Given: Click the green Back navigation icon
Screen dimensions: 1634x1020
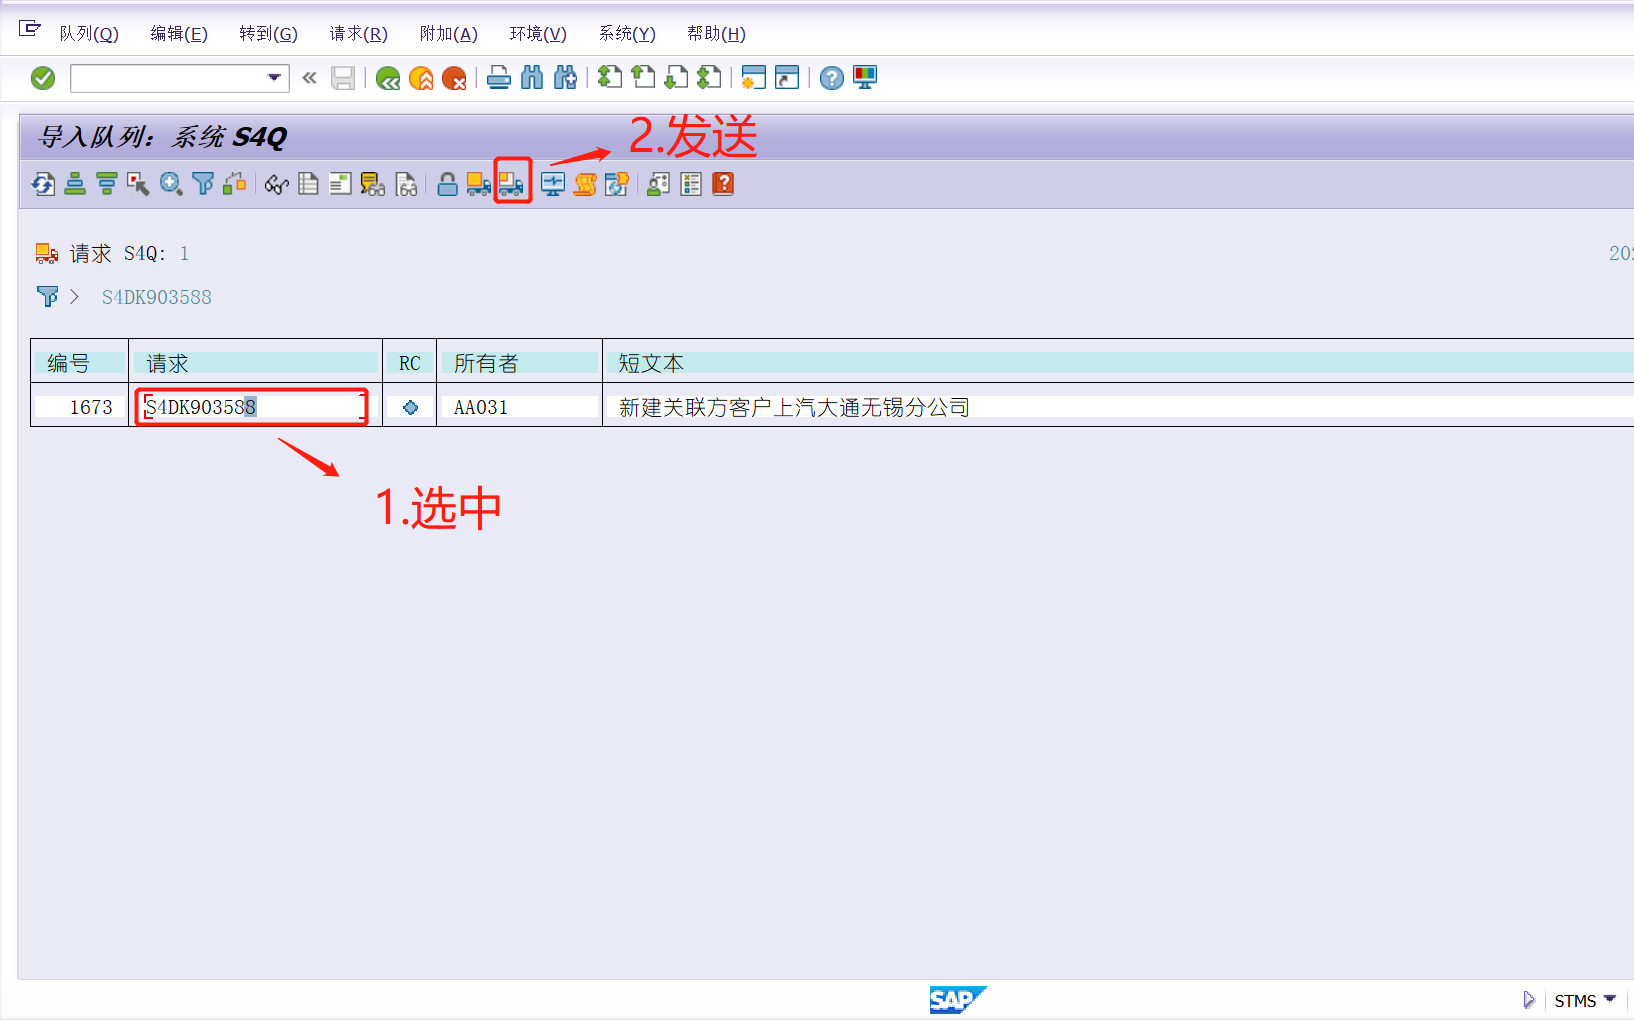Looking at the screenshot, I should (388, 78).
